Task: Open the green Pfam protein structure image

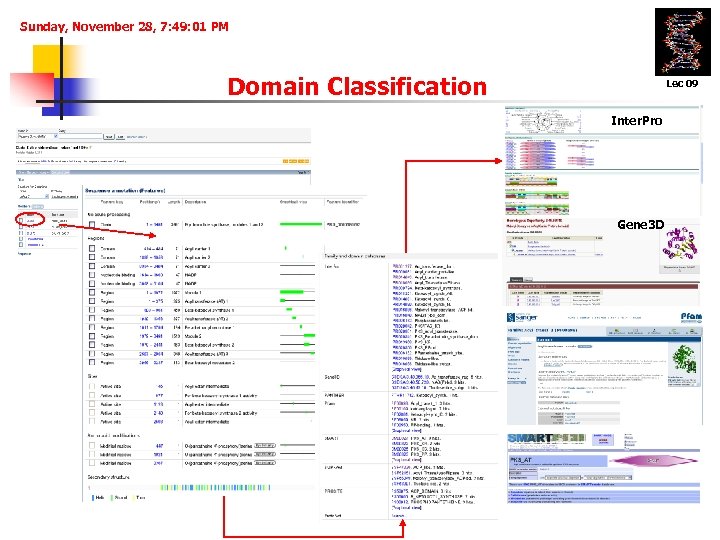Action: 684,358
